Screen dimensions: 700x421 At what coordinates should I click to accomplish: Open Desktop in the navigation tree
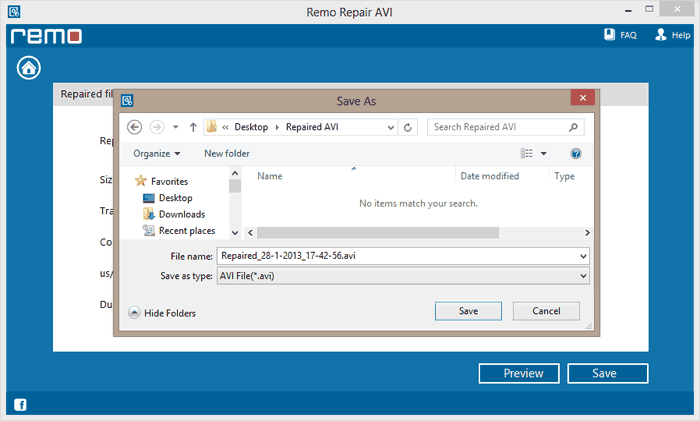175,198
